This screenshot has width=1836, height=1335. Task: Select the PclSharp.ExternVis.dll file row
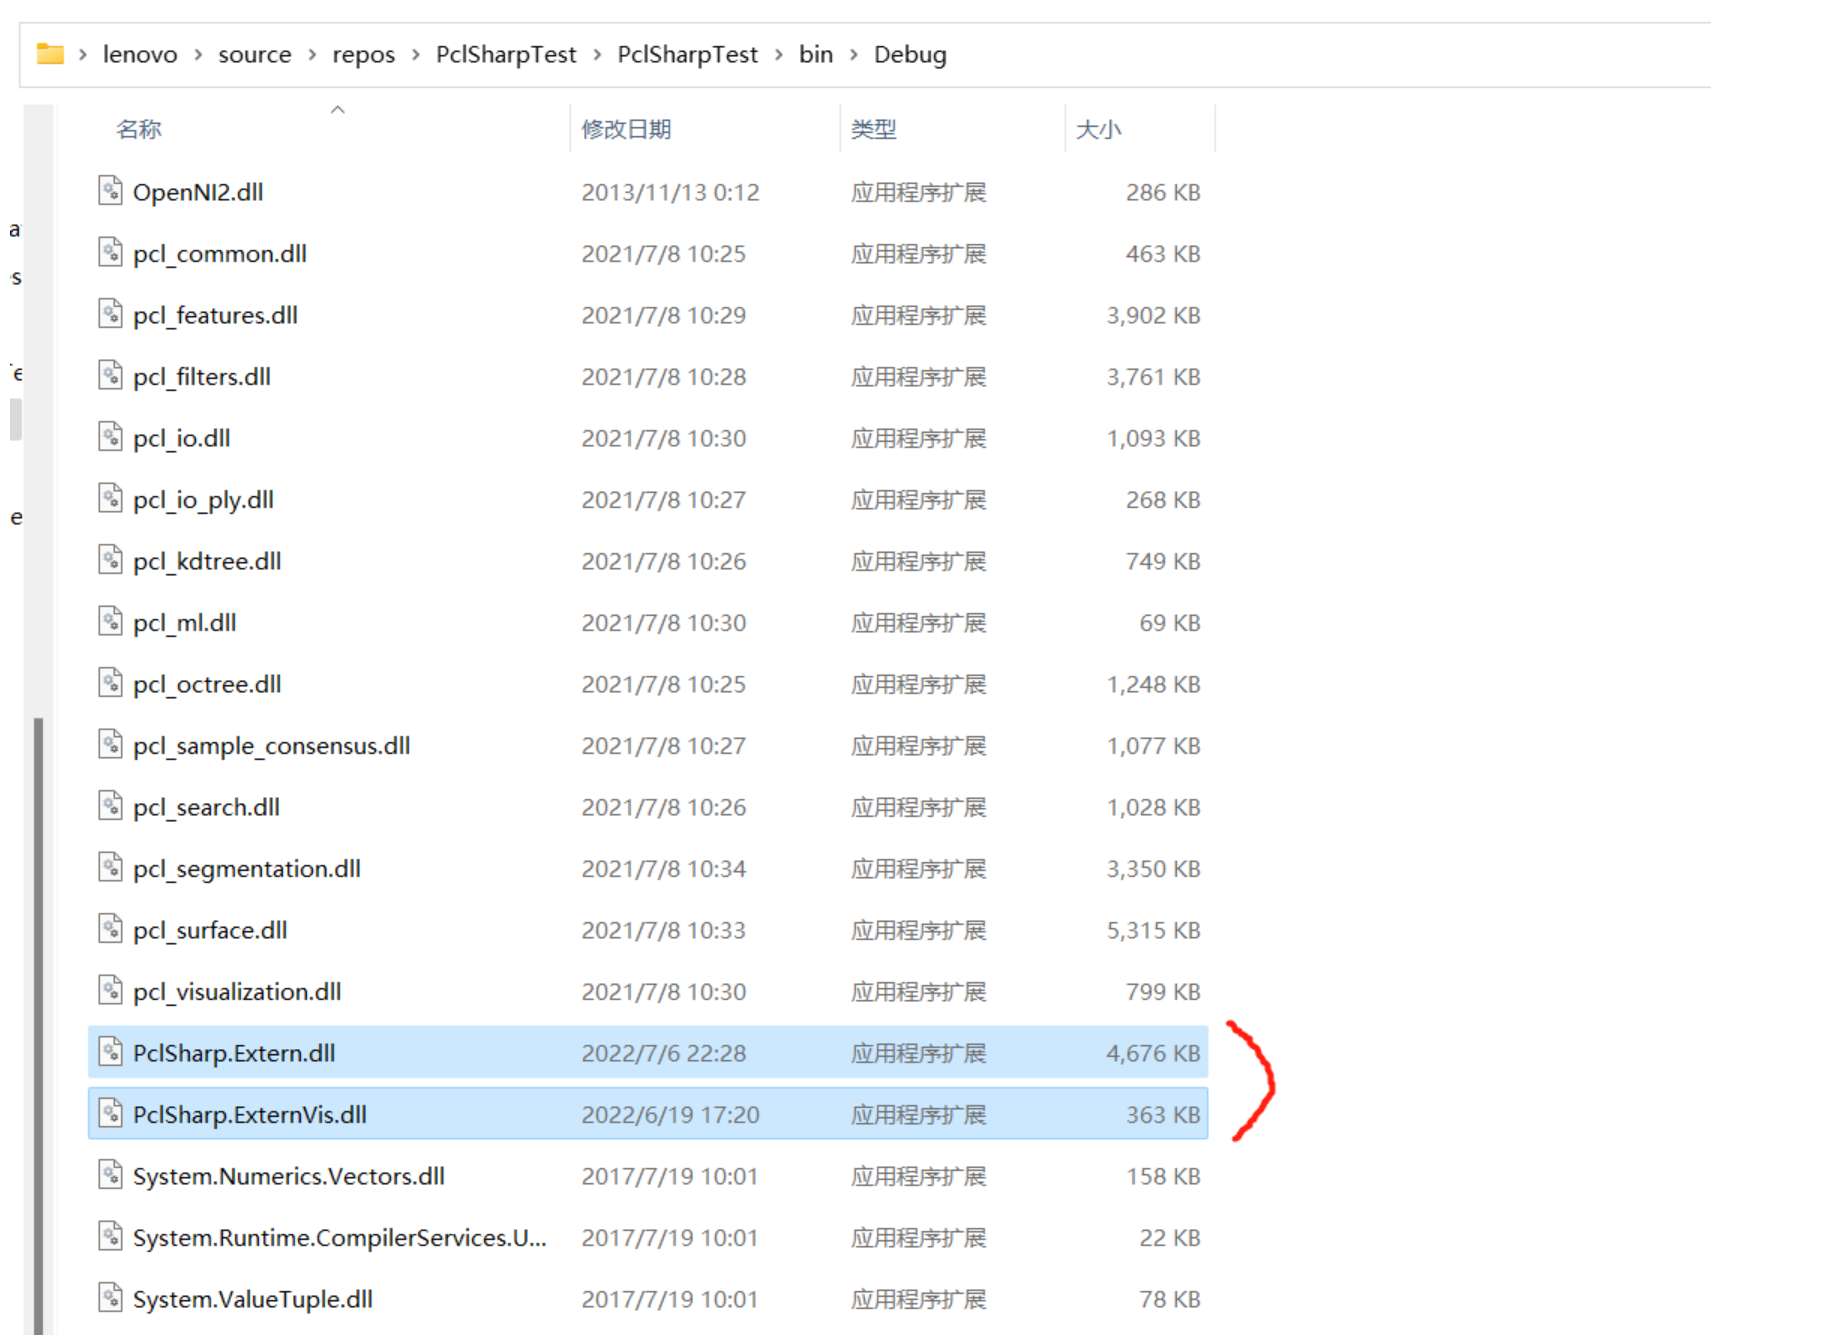648,1113
